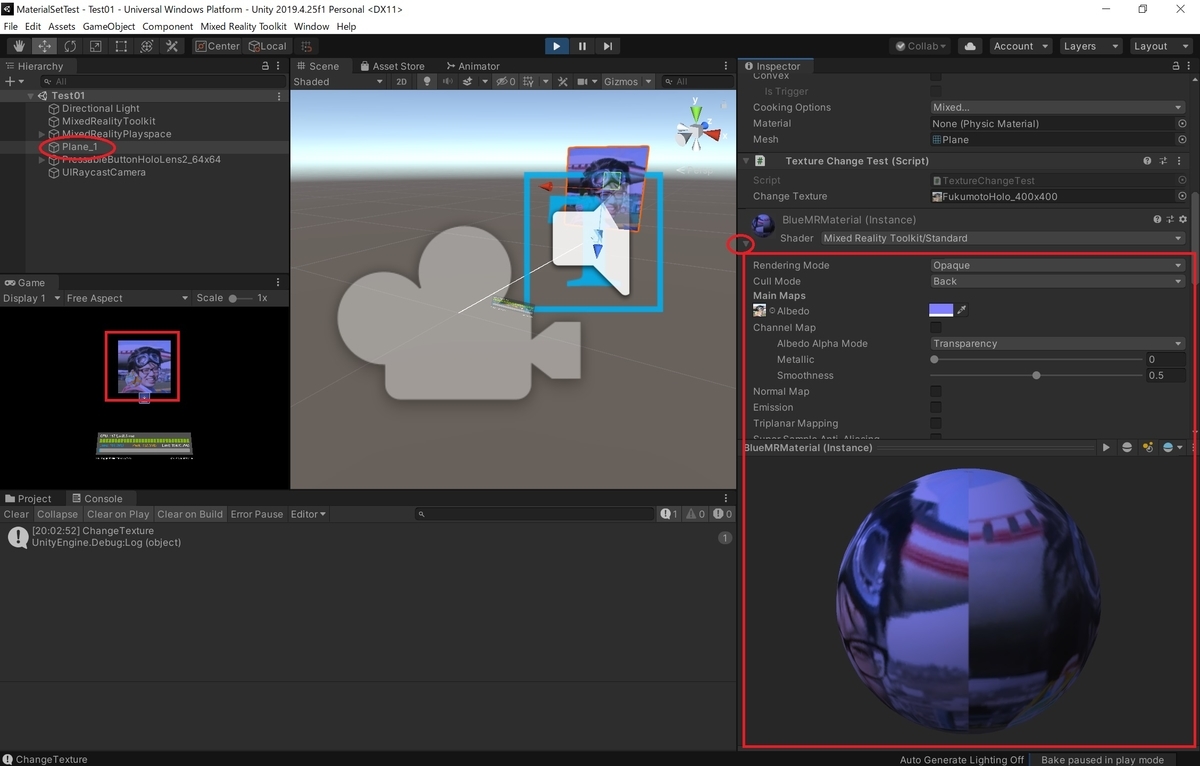Toggle scene lighting bulb icon
Image resolution: width=1200 pixels, height=766 pixels.
[x=427, y=82]
